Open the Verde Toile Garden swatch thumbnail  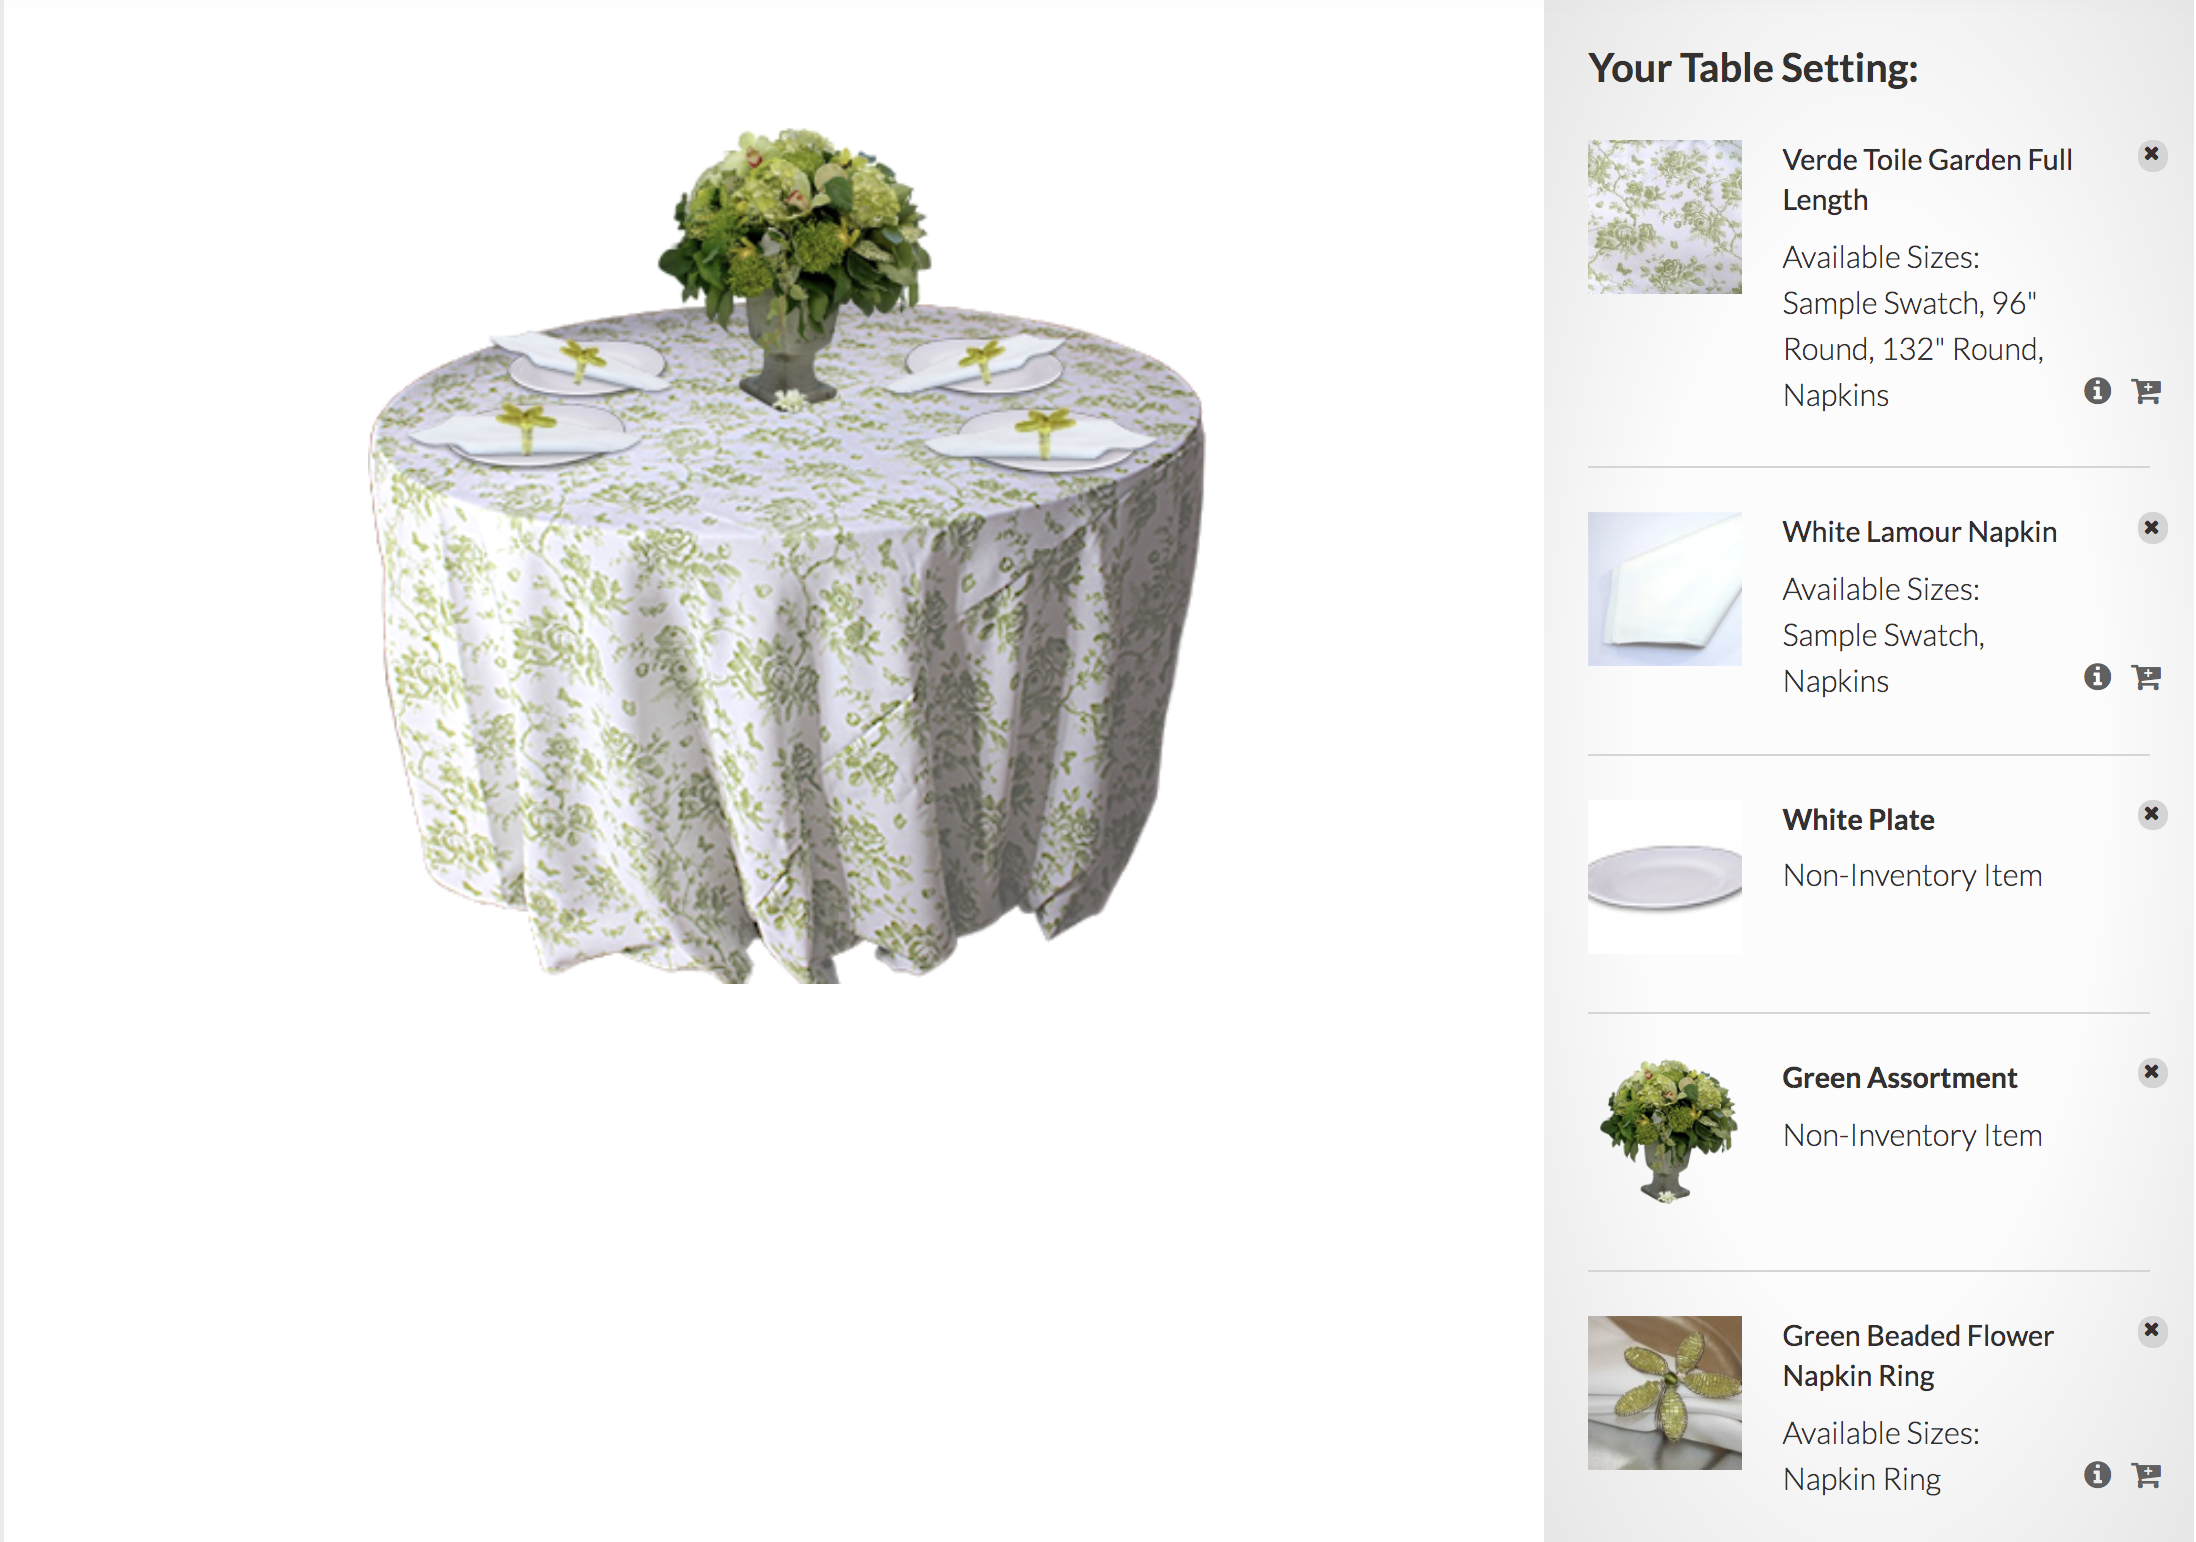coord(1664,217)
